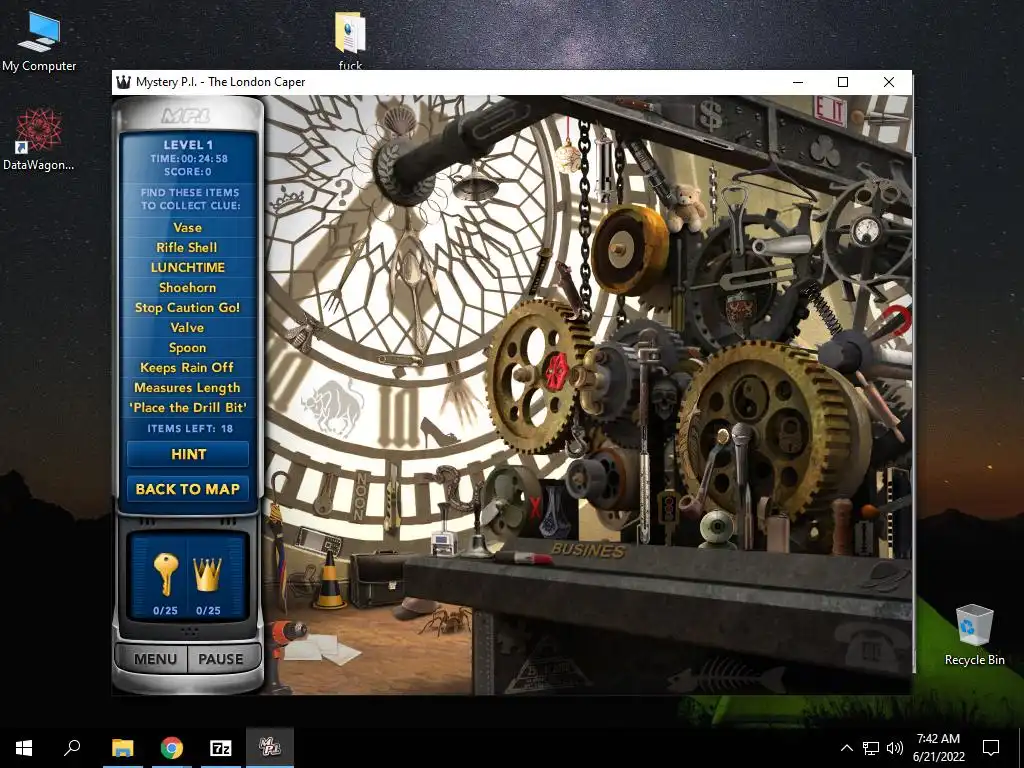
Task: Pick the BUSINES lettering on the bench
Action: (x=587, y=550)
